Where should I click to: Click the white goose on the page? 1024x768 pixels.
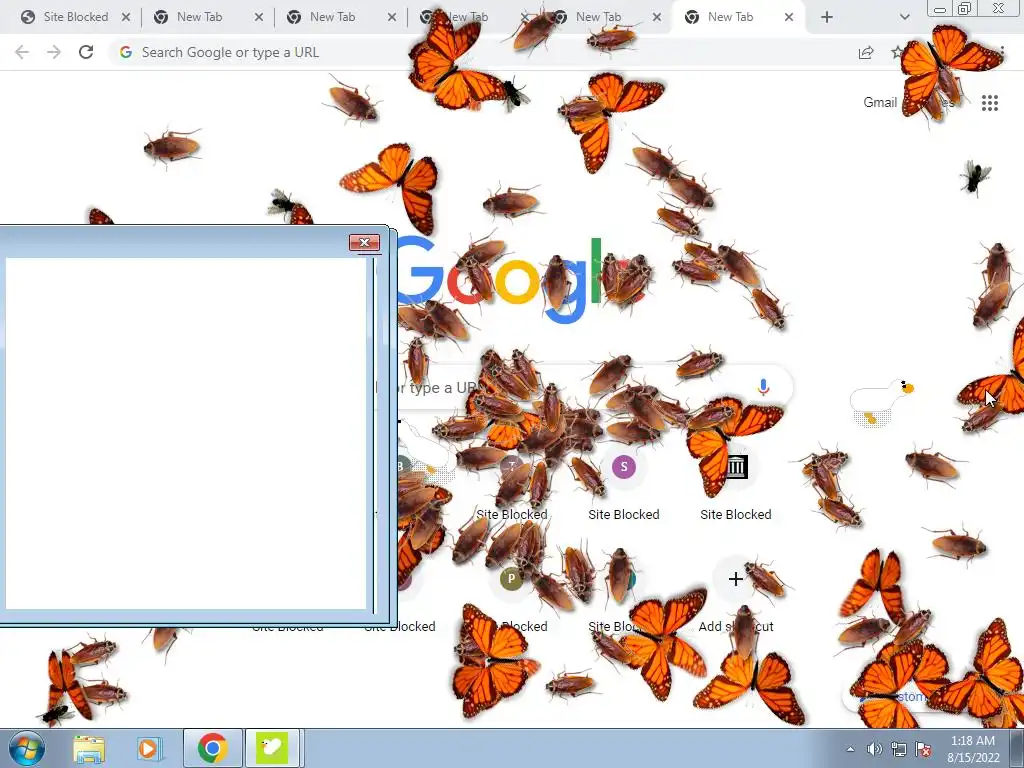[x=882, y=404]
